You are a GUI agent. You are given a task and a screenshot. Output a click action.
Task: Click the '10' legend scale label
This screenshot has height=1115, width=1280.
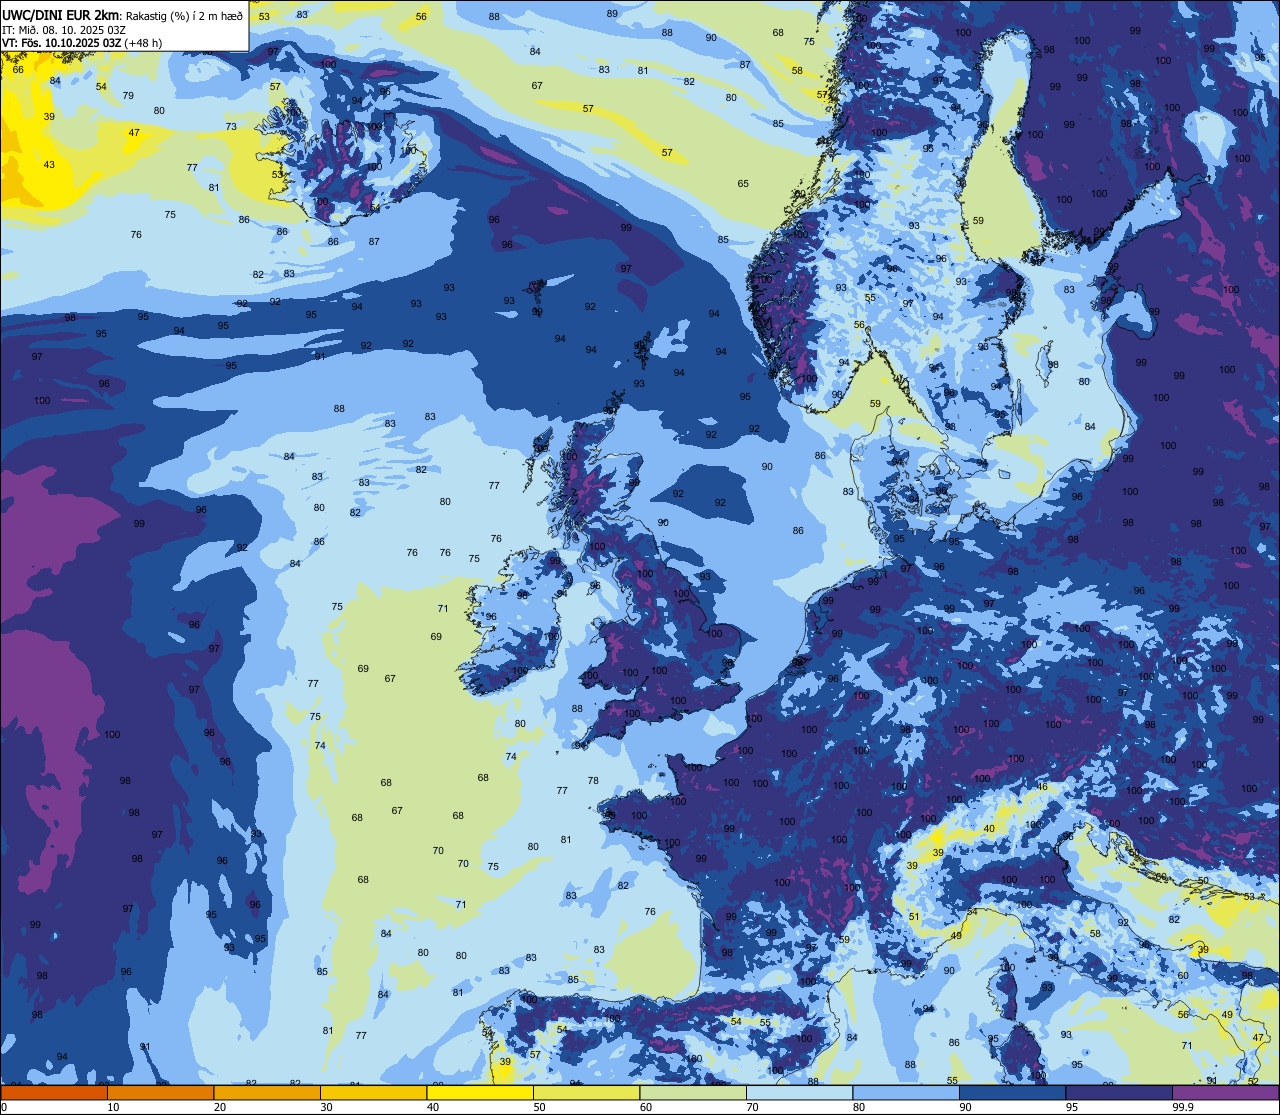pyautogui.click(x=113, y=1107)
